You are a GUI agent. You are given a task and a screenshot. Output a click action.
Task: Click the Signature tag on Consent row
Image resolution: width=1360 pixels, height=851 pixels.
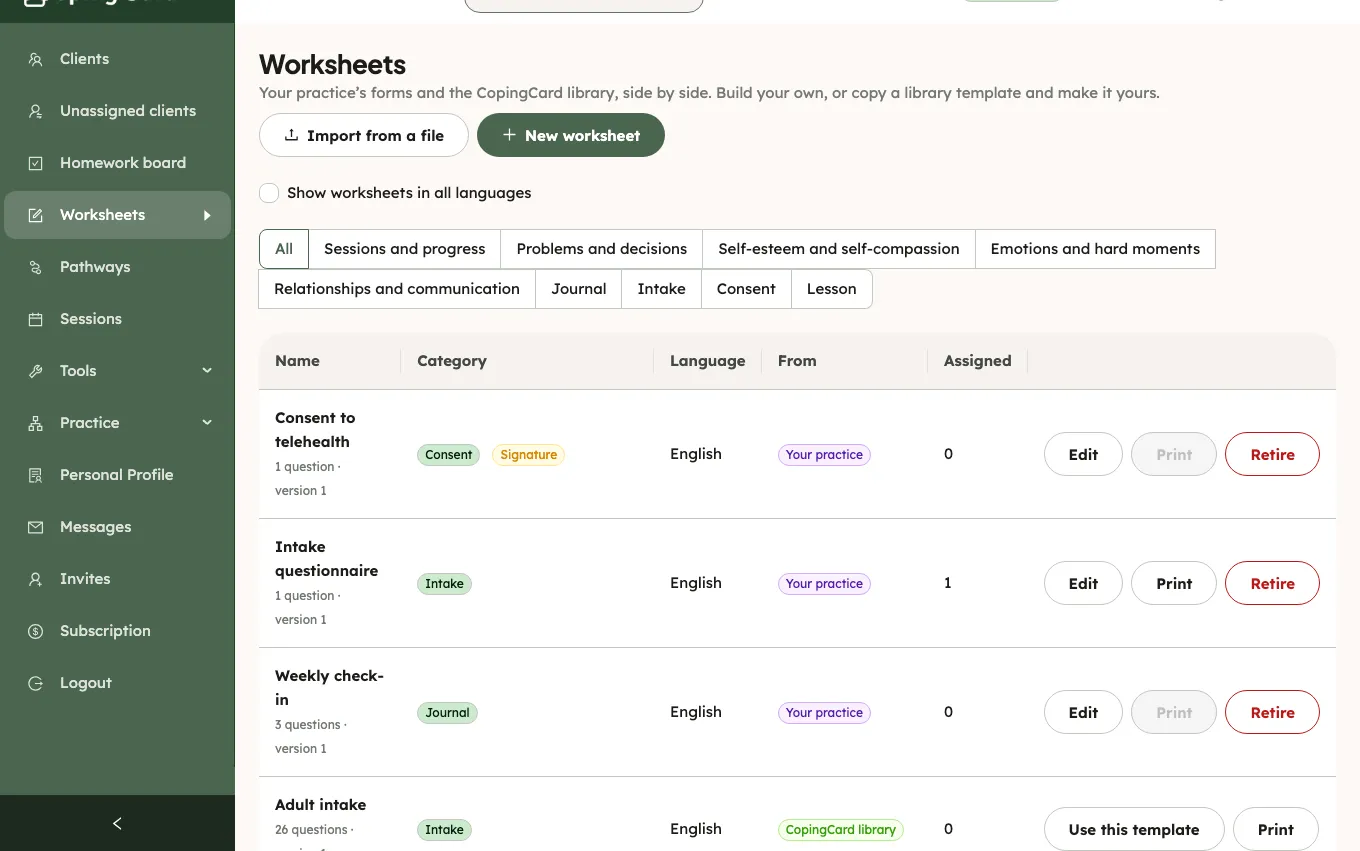(528, 455)
